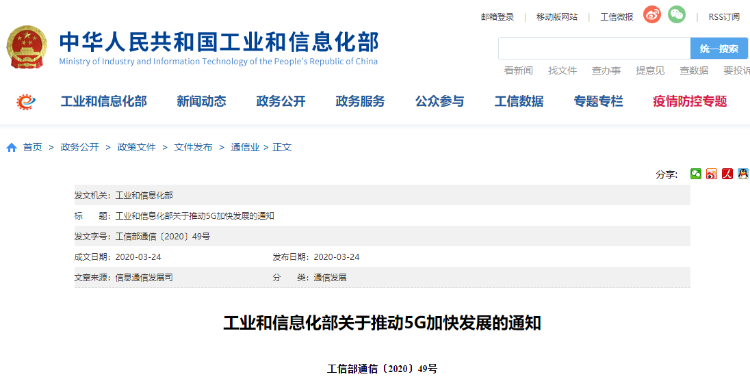The height and width of the screenshot is (381, 750).
Task: Open 工信数据 navigation menu
Action: click(519, 101)
